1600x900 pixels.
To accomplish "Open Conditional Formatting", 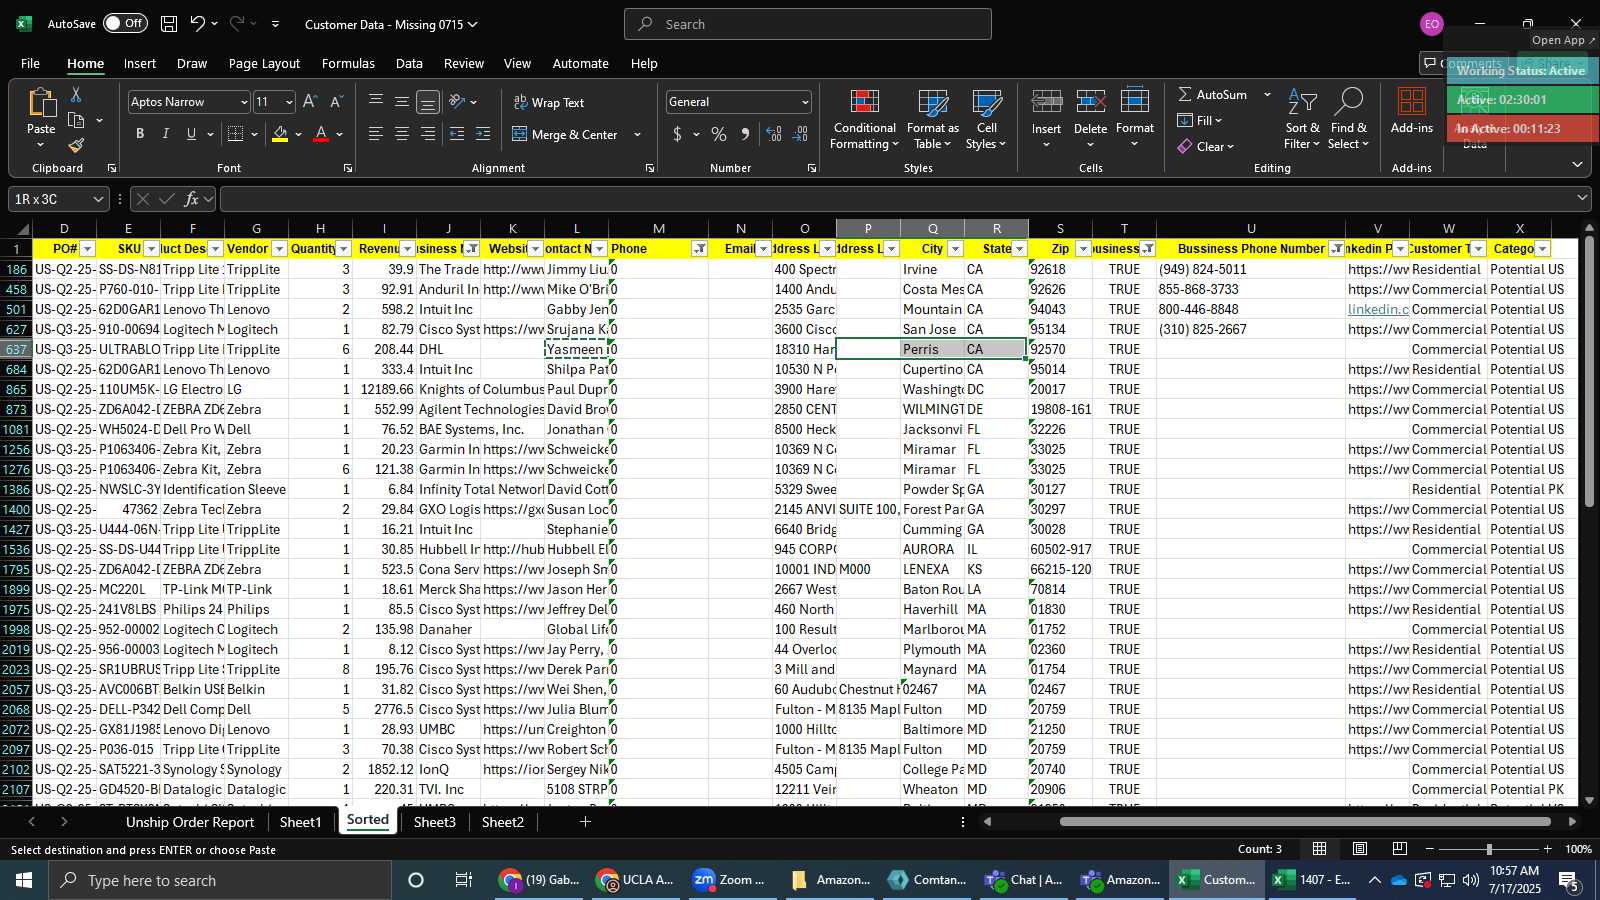I will [x=864, y=120].
